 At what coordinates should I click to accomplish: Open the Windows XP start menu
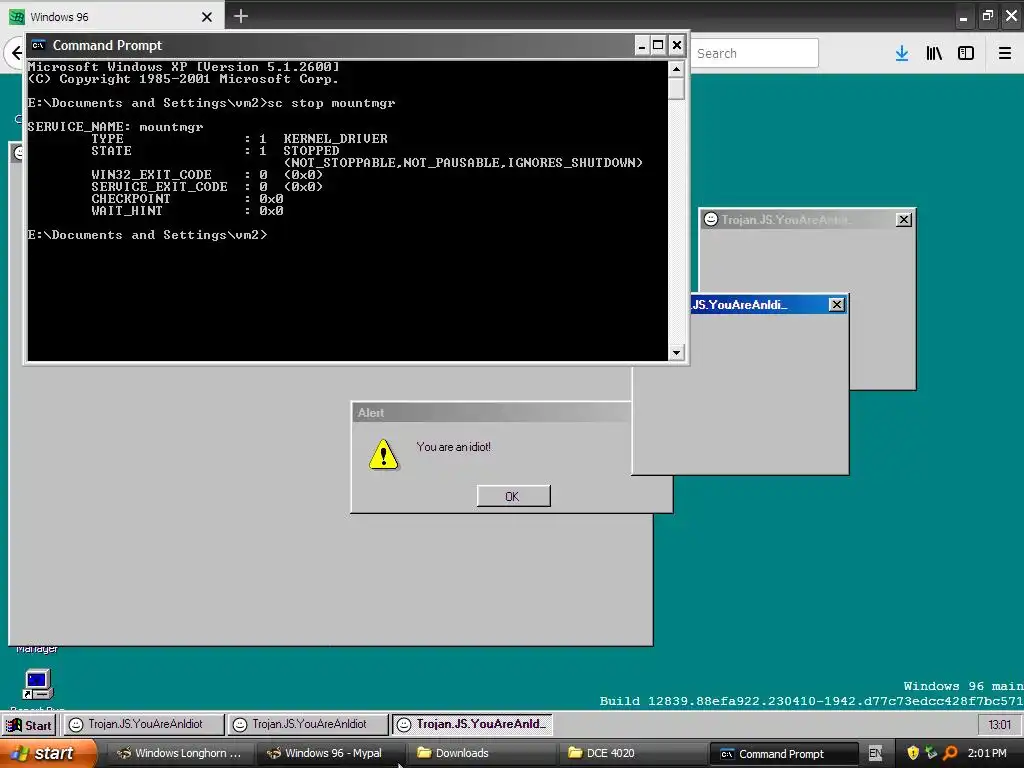pos(47,754)
